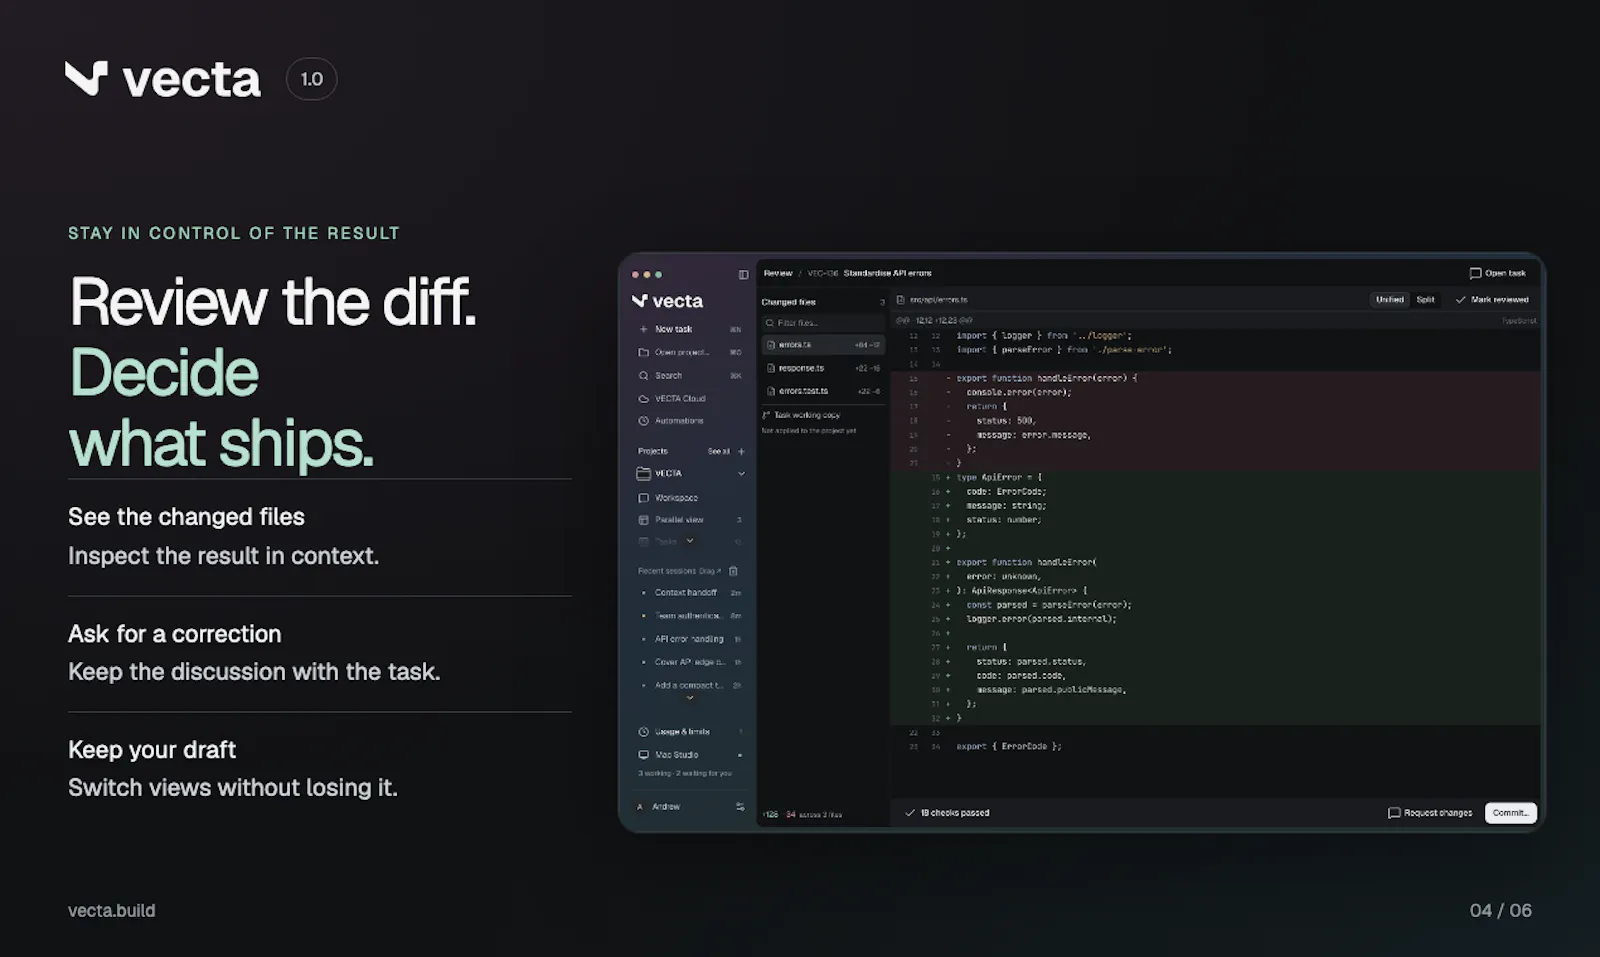Click vecta.build link in footer
Screen dimensions: 1600x957
(112, 910)
